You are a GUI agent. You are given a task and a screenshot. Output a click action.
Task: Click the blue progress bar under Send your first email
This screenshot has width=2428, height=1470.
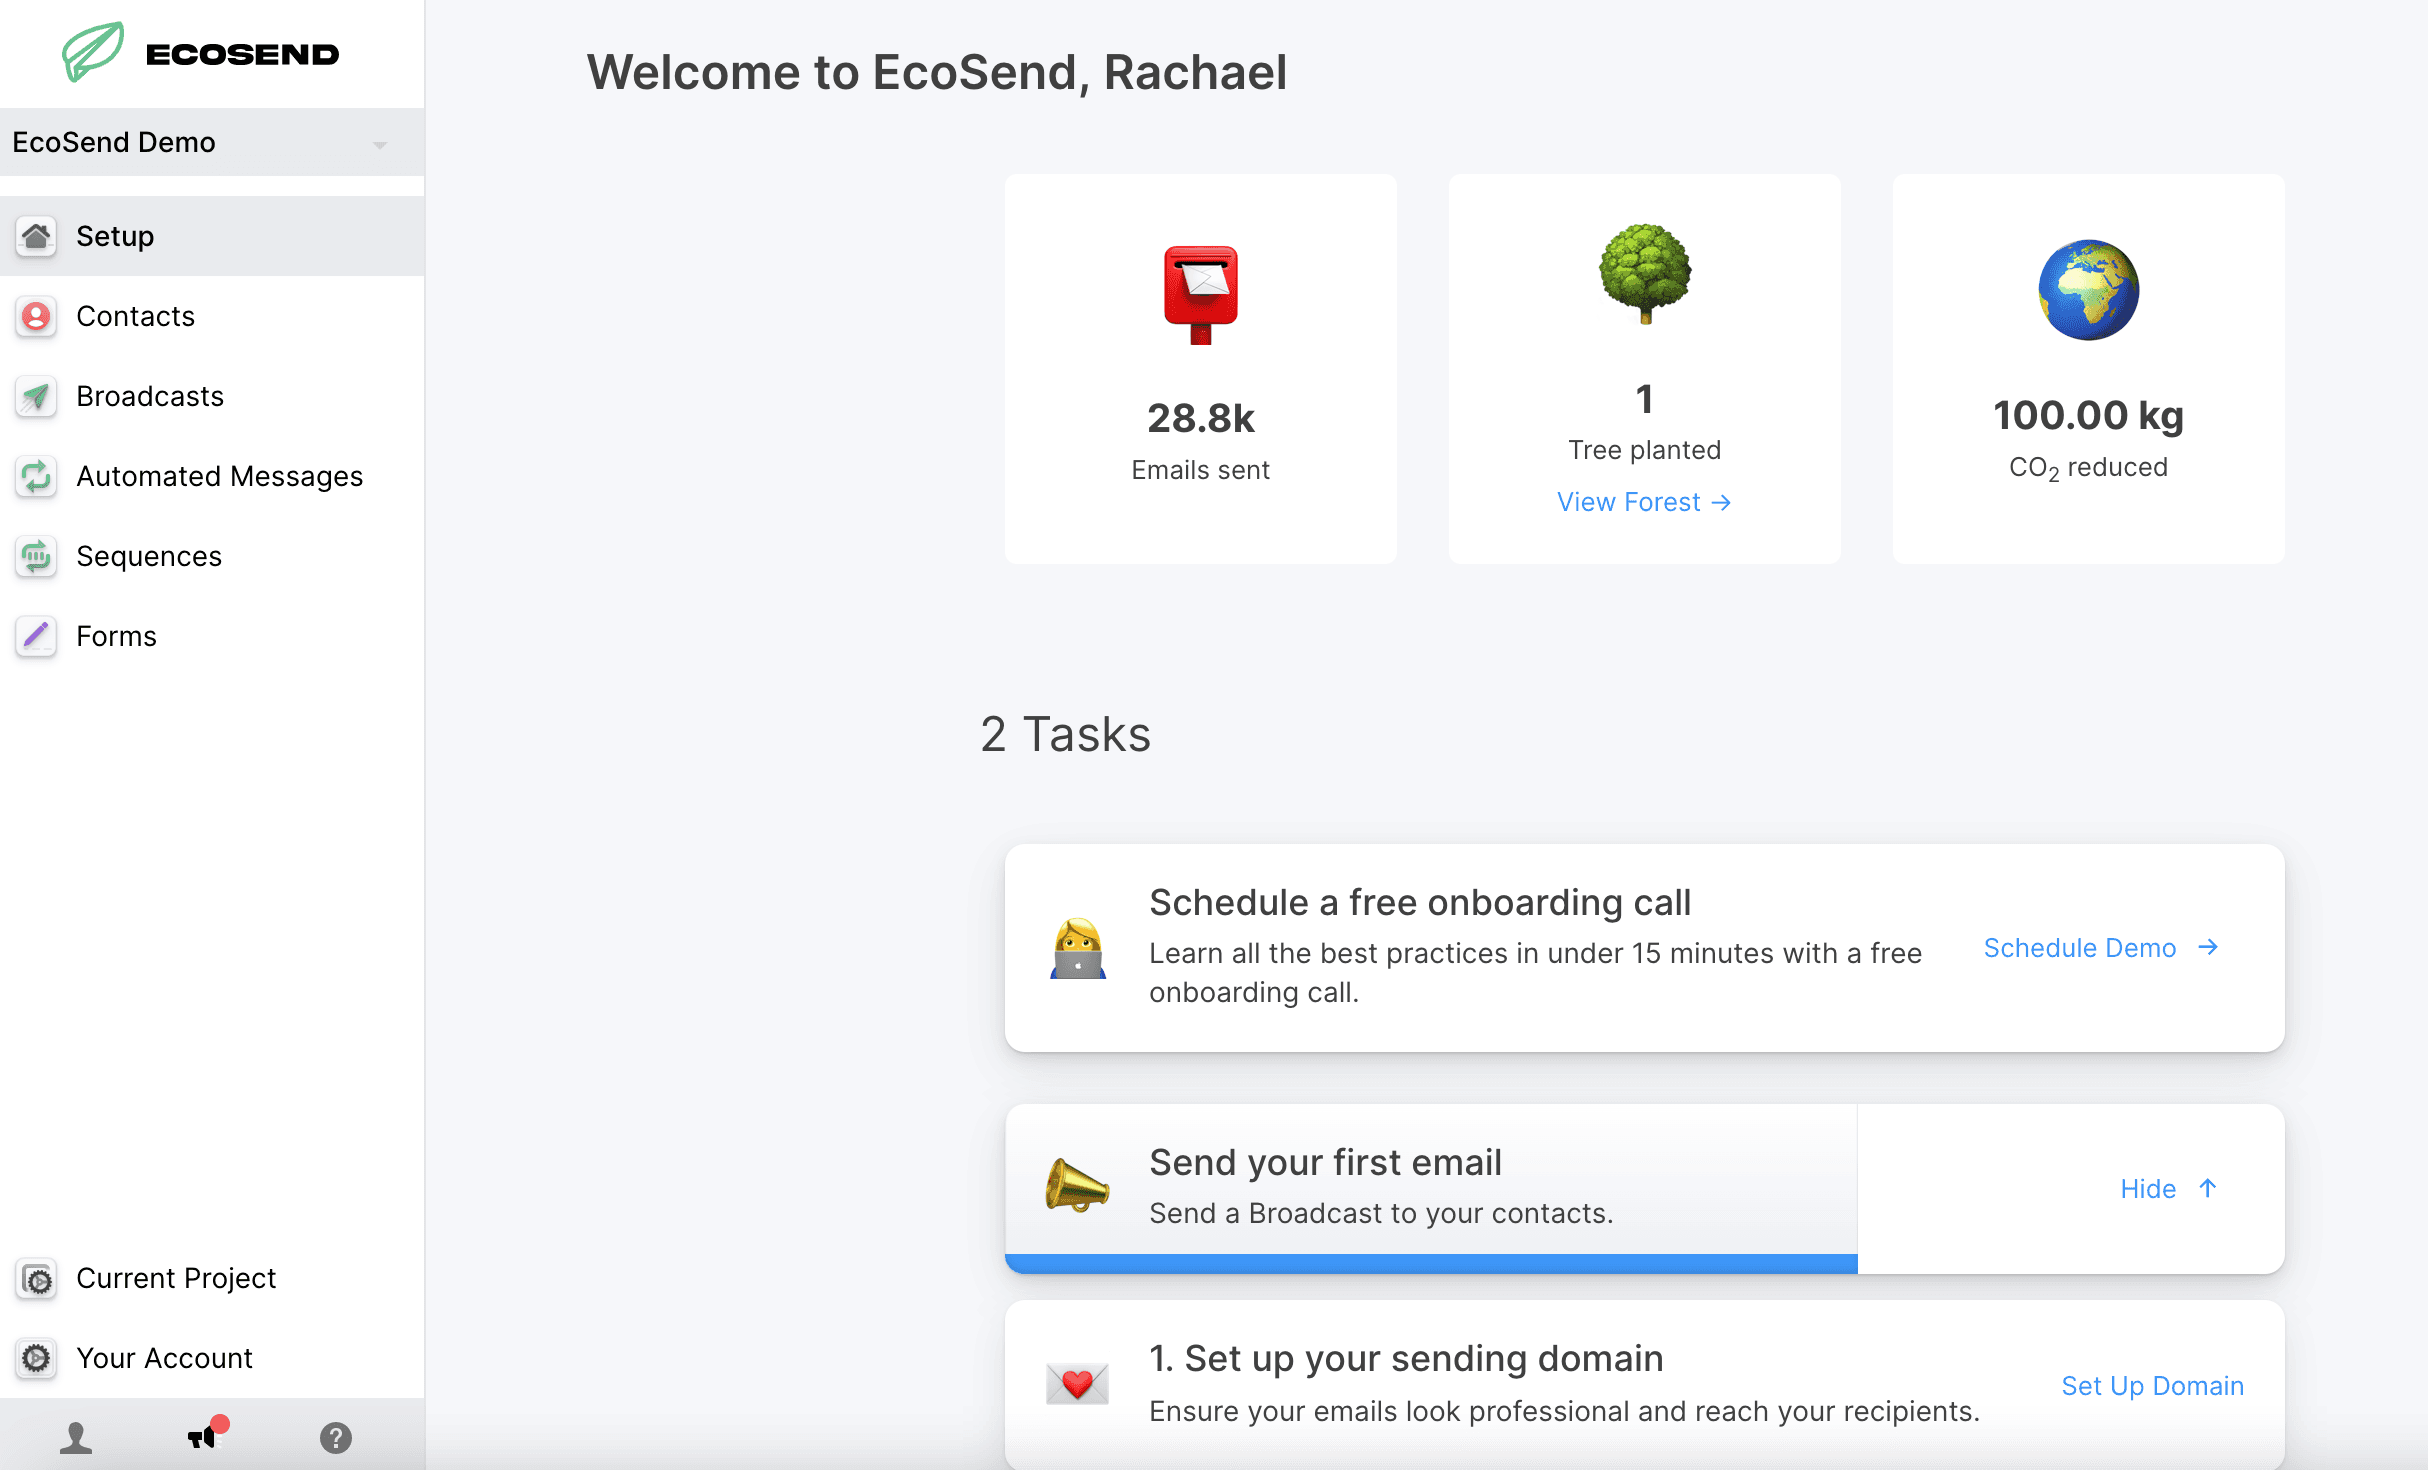[x=1430, y=1264]
